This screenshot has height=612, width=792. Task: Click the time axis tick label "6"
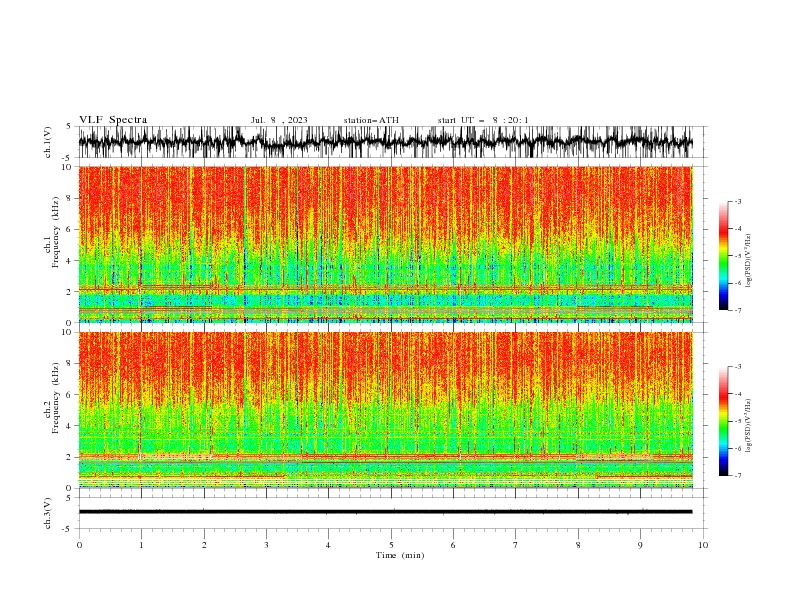click(x=453, y=545)
